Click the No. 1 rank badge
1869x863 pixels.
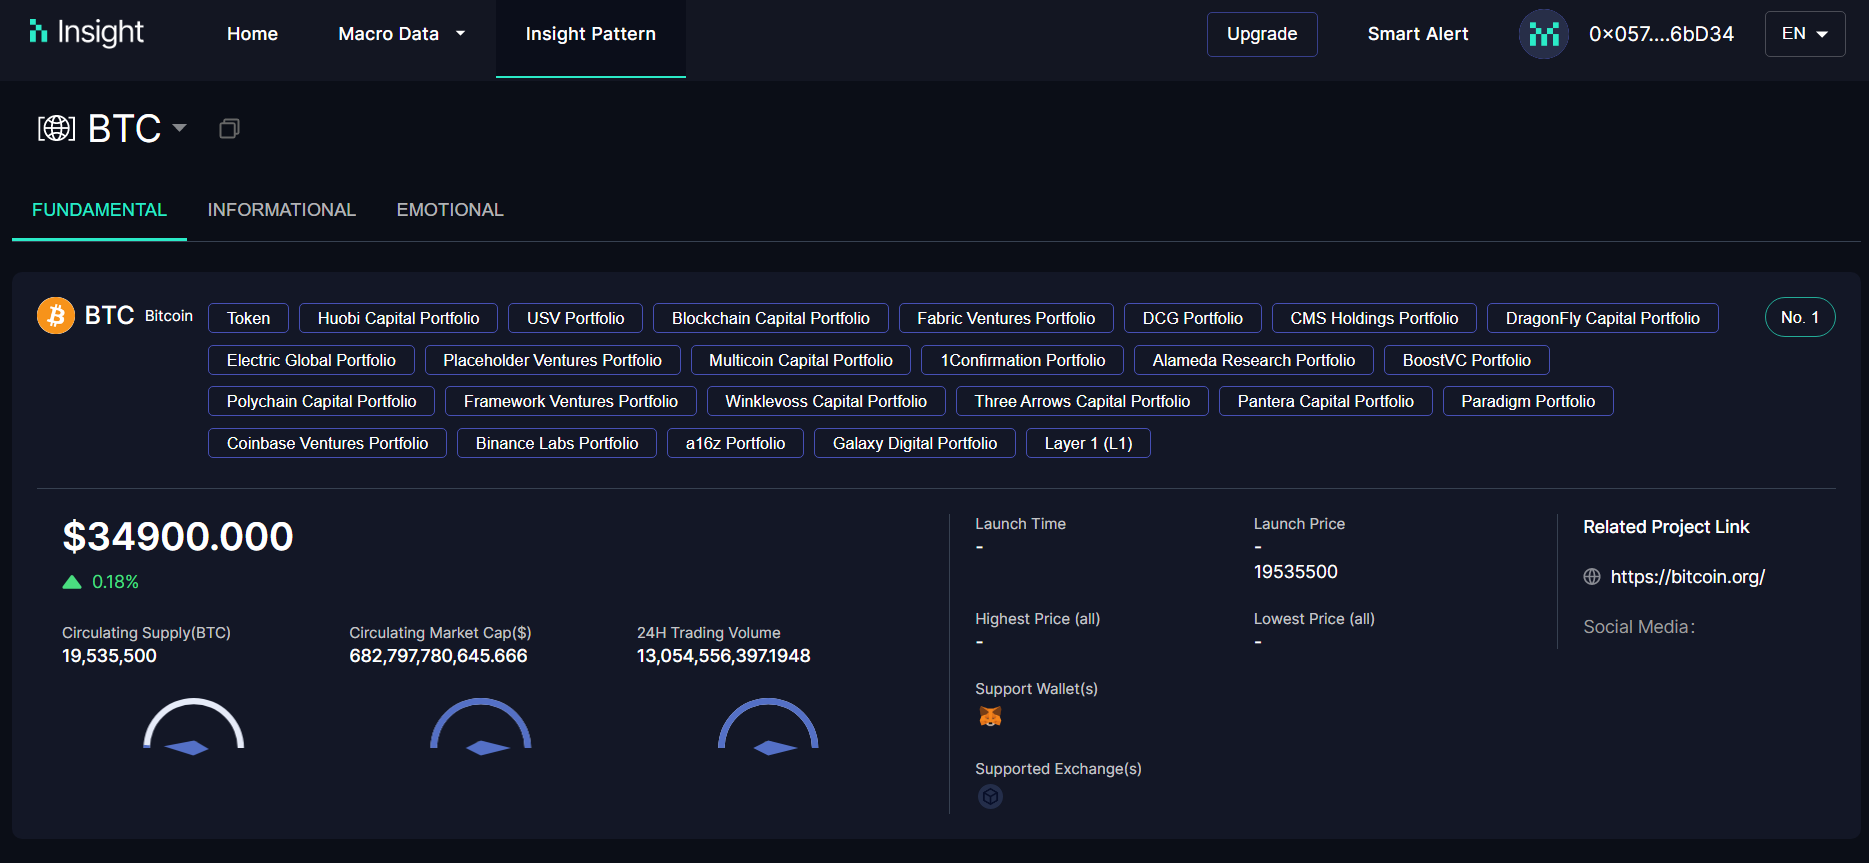1800,317
